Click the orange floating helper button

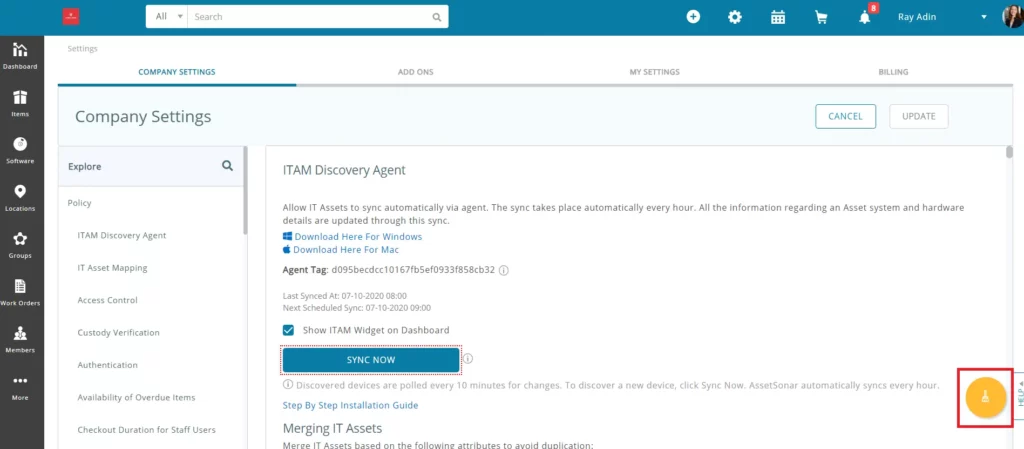tap(985, 397)
